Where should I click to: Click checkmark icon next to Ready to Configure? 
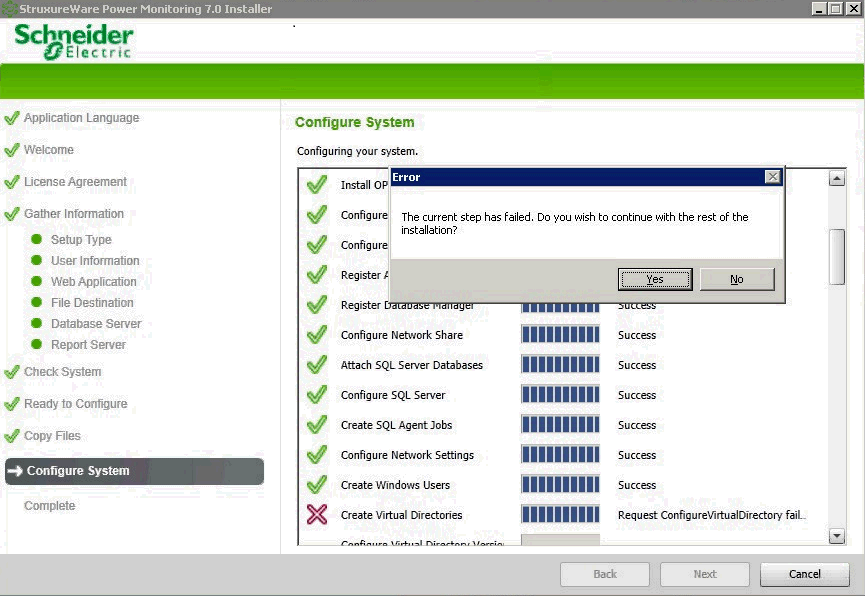tap(12, 405)
